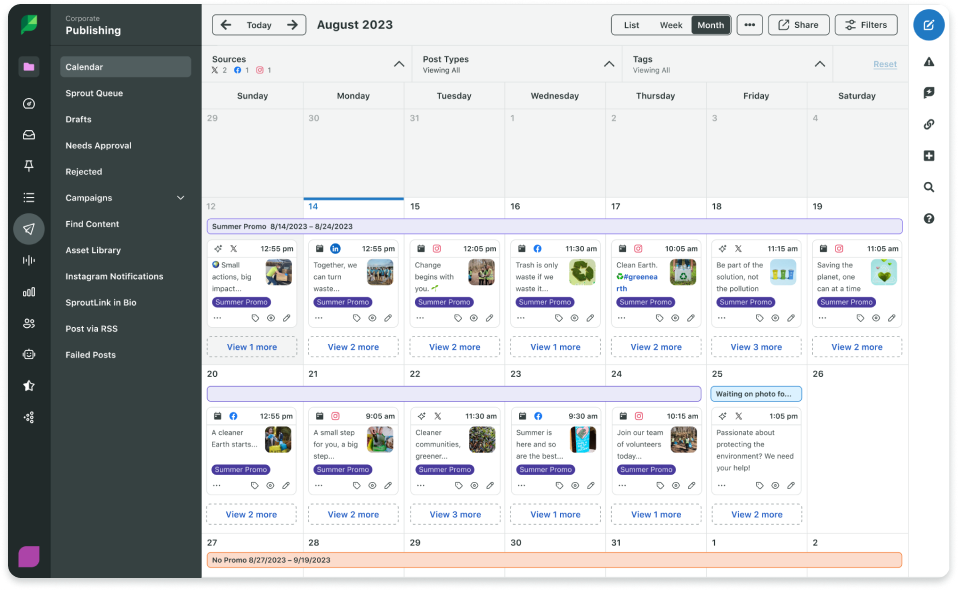Click the Reset filters link
The image size is (958, 590).
[884, 64]
